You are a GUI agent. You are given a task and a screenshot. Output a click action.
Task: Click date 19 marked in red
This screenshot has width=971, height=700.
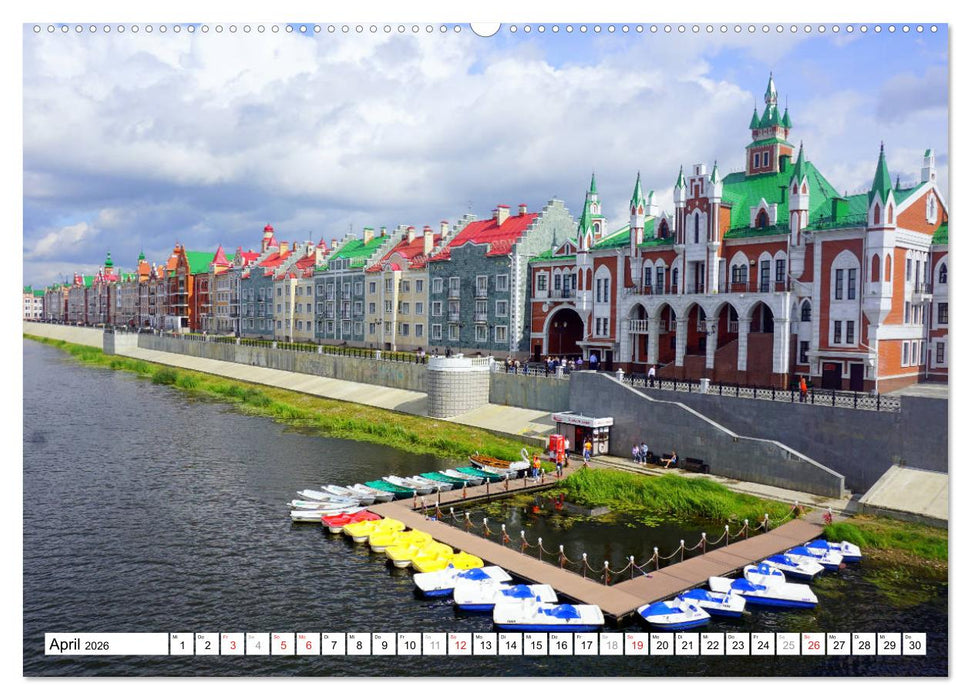pyautogui.click(x=635, y=647)
